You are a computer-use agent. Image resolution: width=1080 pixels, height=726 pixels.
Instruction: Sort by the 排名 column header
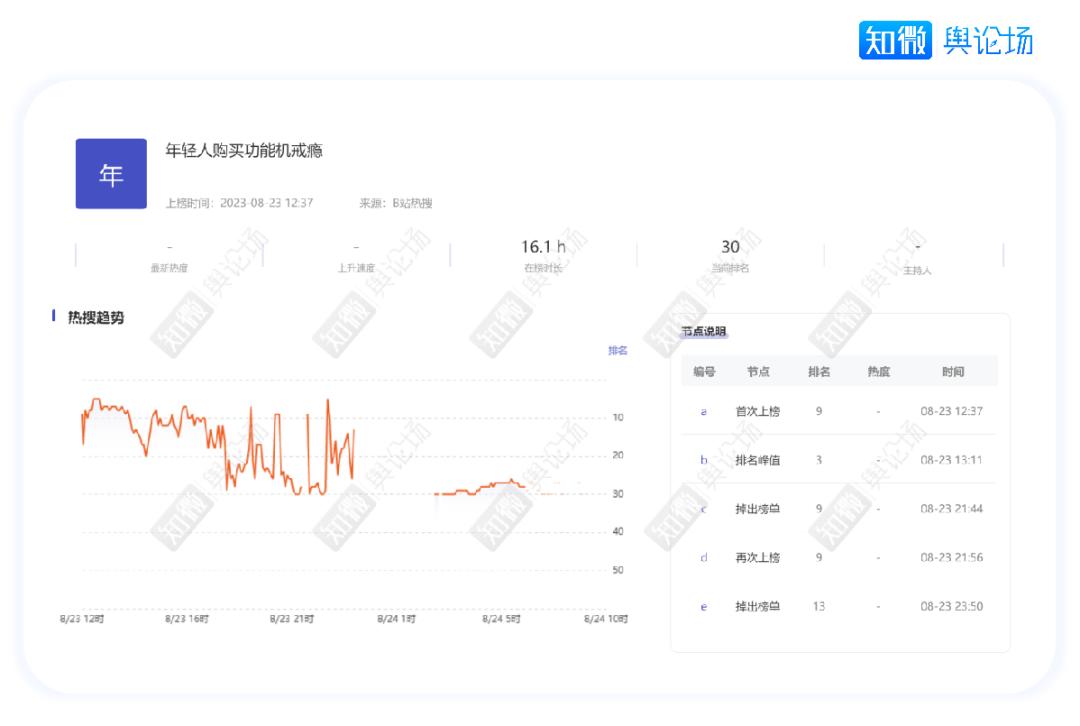(819, 372)
